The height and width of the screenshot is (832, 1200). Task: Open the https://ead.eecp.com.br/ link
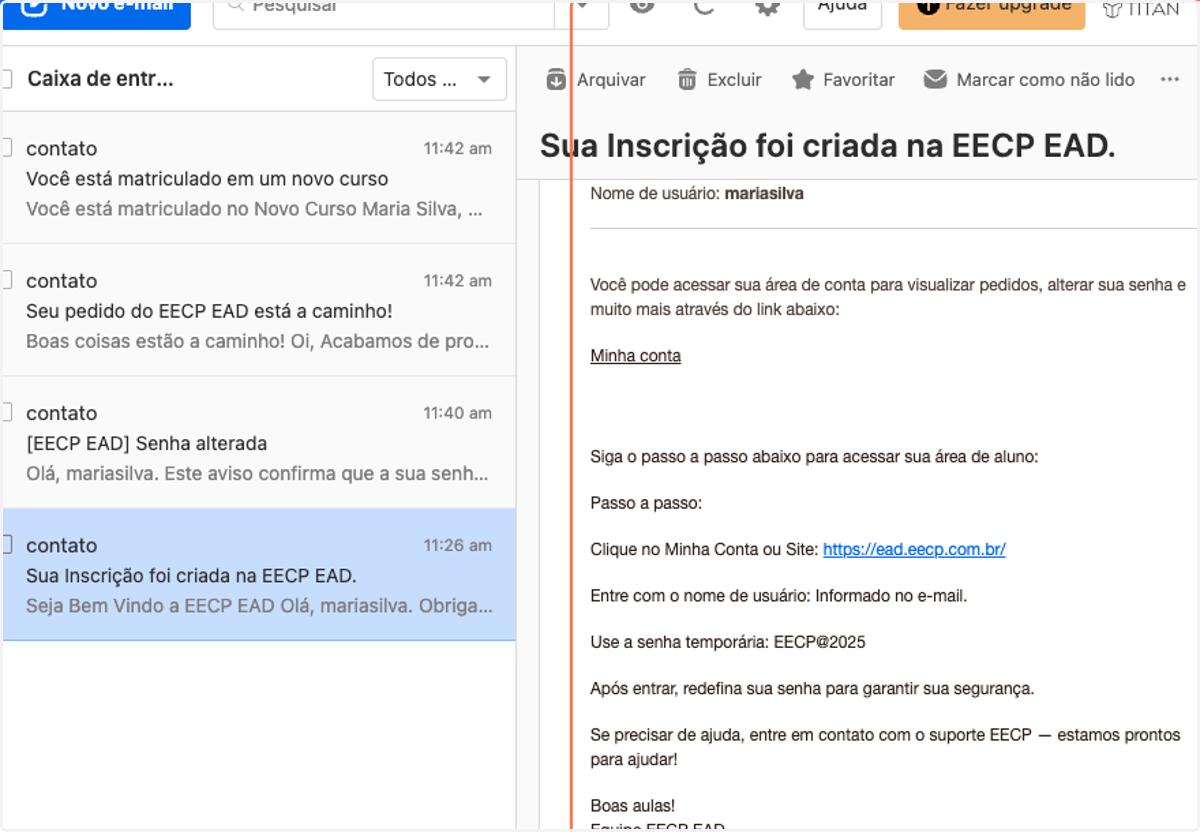coord(914,549)
